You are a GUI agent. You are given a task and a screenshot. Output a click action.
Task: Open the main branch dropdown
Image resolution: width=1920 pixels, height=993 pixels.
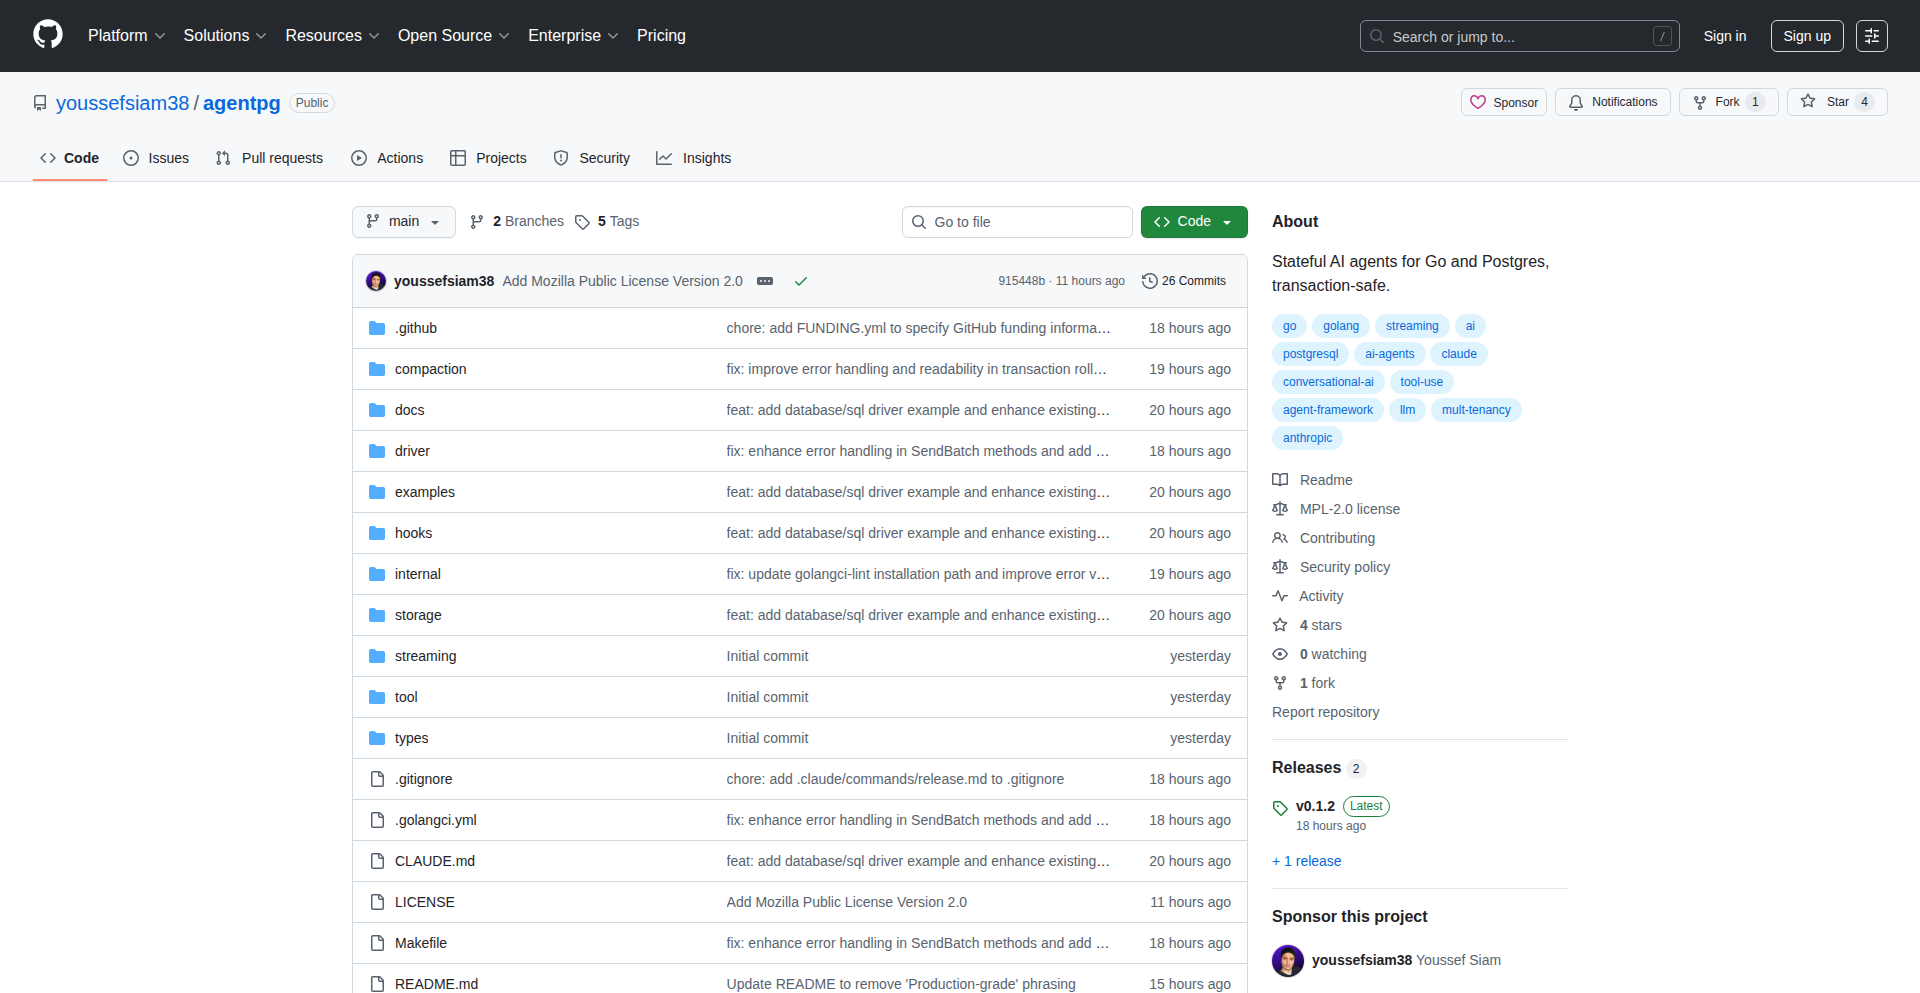pos(403,221)
